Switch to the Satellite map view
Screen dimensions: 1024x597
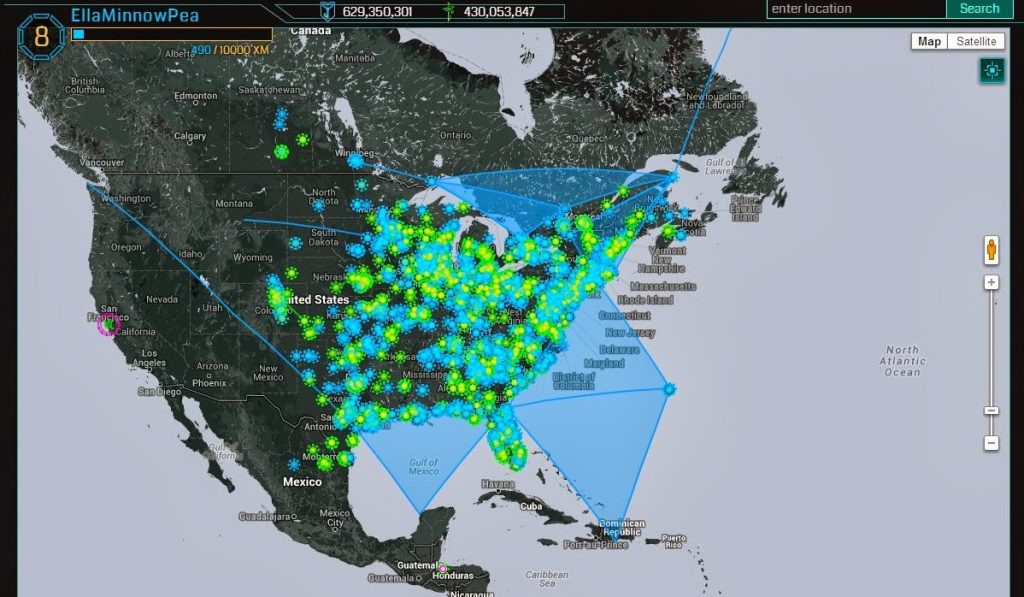[976, 41]
